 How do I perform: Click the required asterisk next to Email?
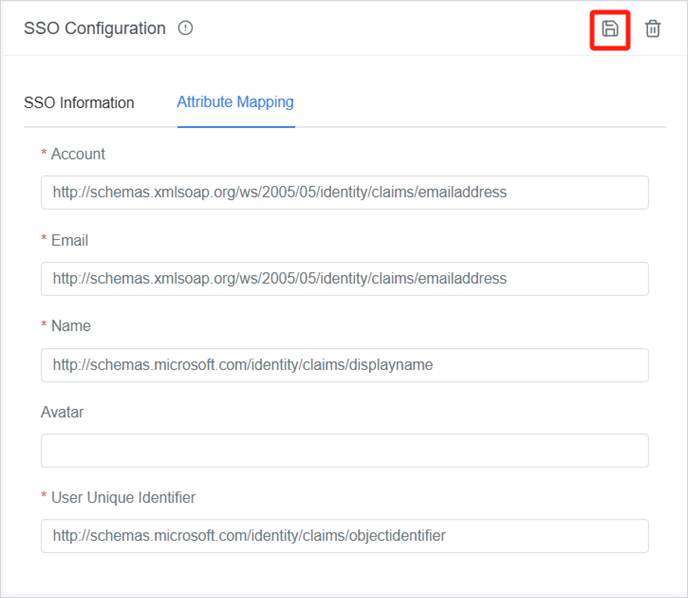pyautogui.click(x=44, y=241)
